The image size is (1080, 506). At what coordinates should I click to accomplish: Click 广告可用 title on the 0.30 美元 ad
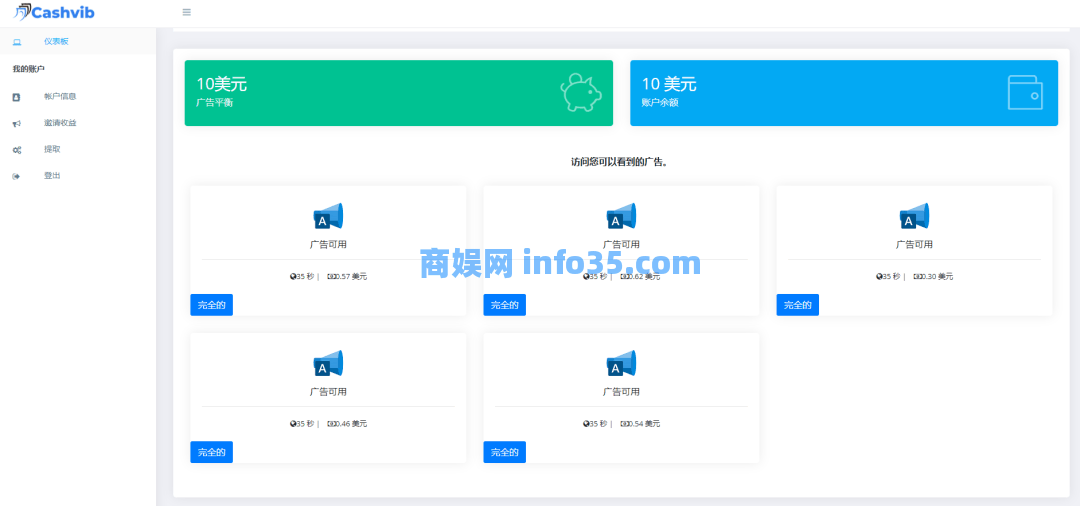point(914,244)
